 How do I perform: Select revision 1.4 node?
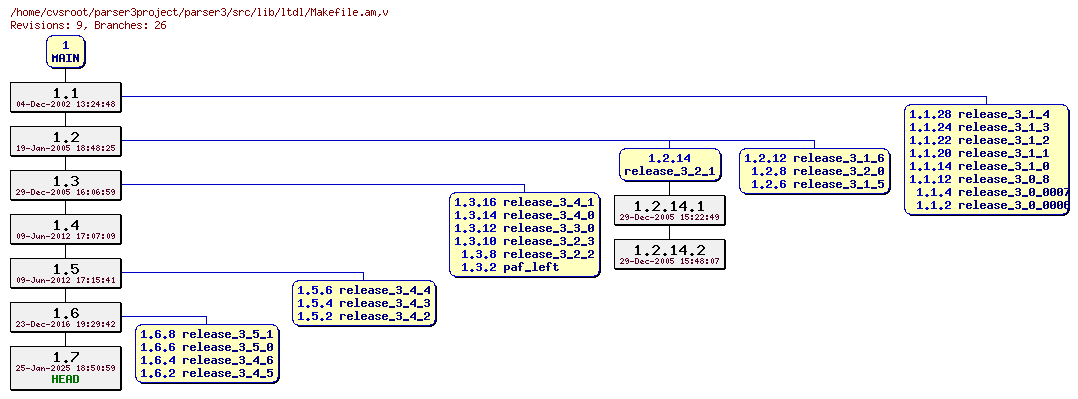click(x=66, y=229)
